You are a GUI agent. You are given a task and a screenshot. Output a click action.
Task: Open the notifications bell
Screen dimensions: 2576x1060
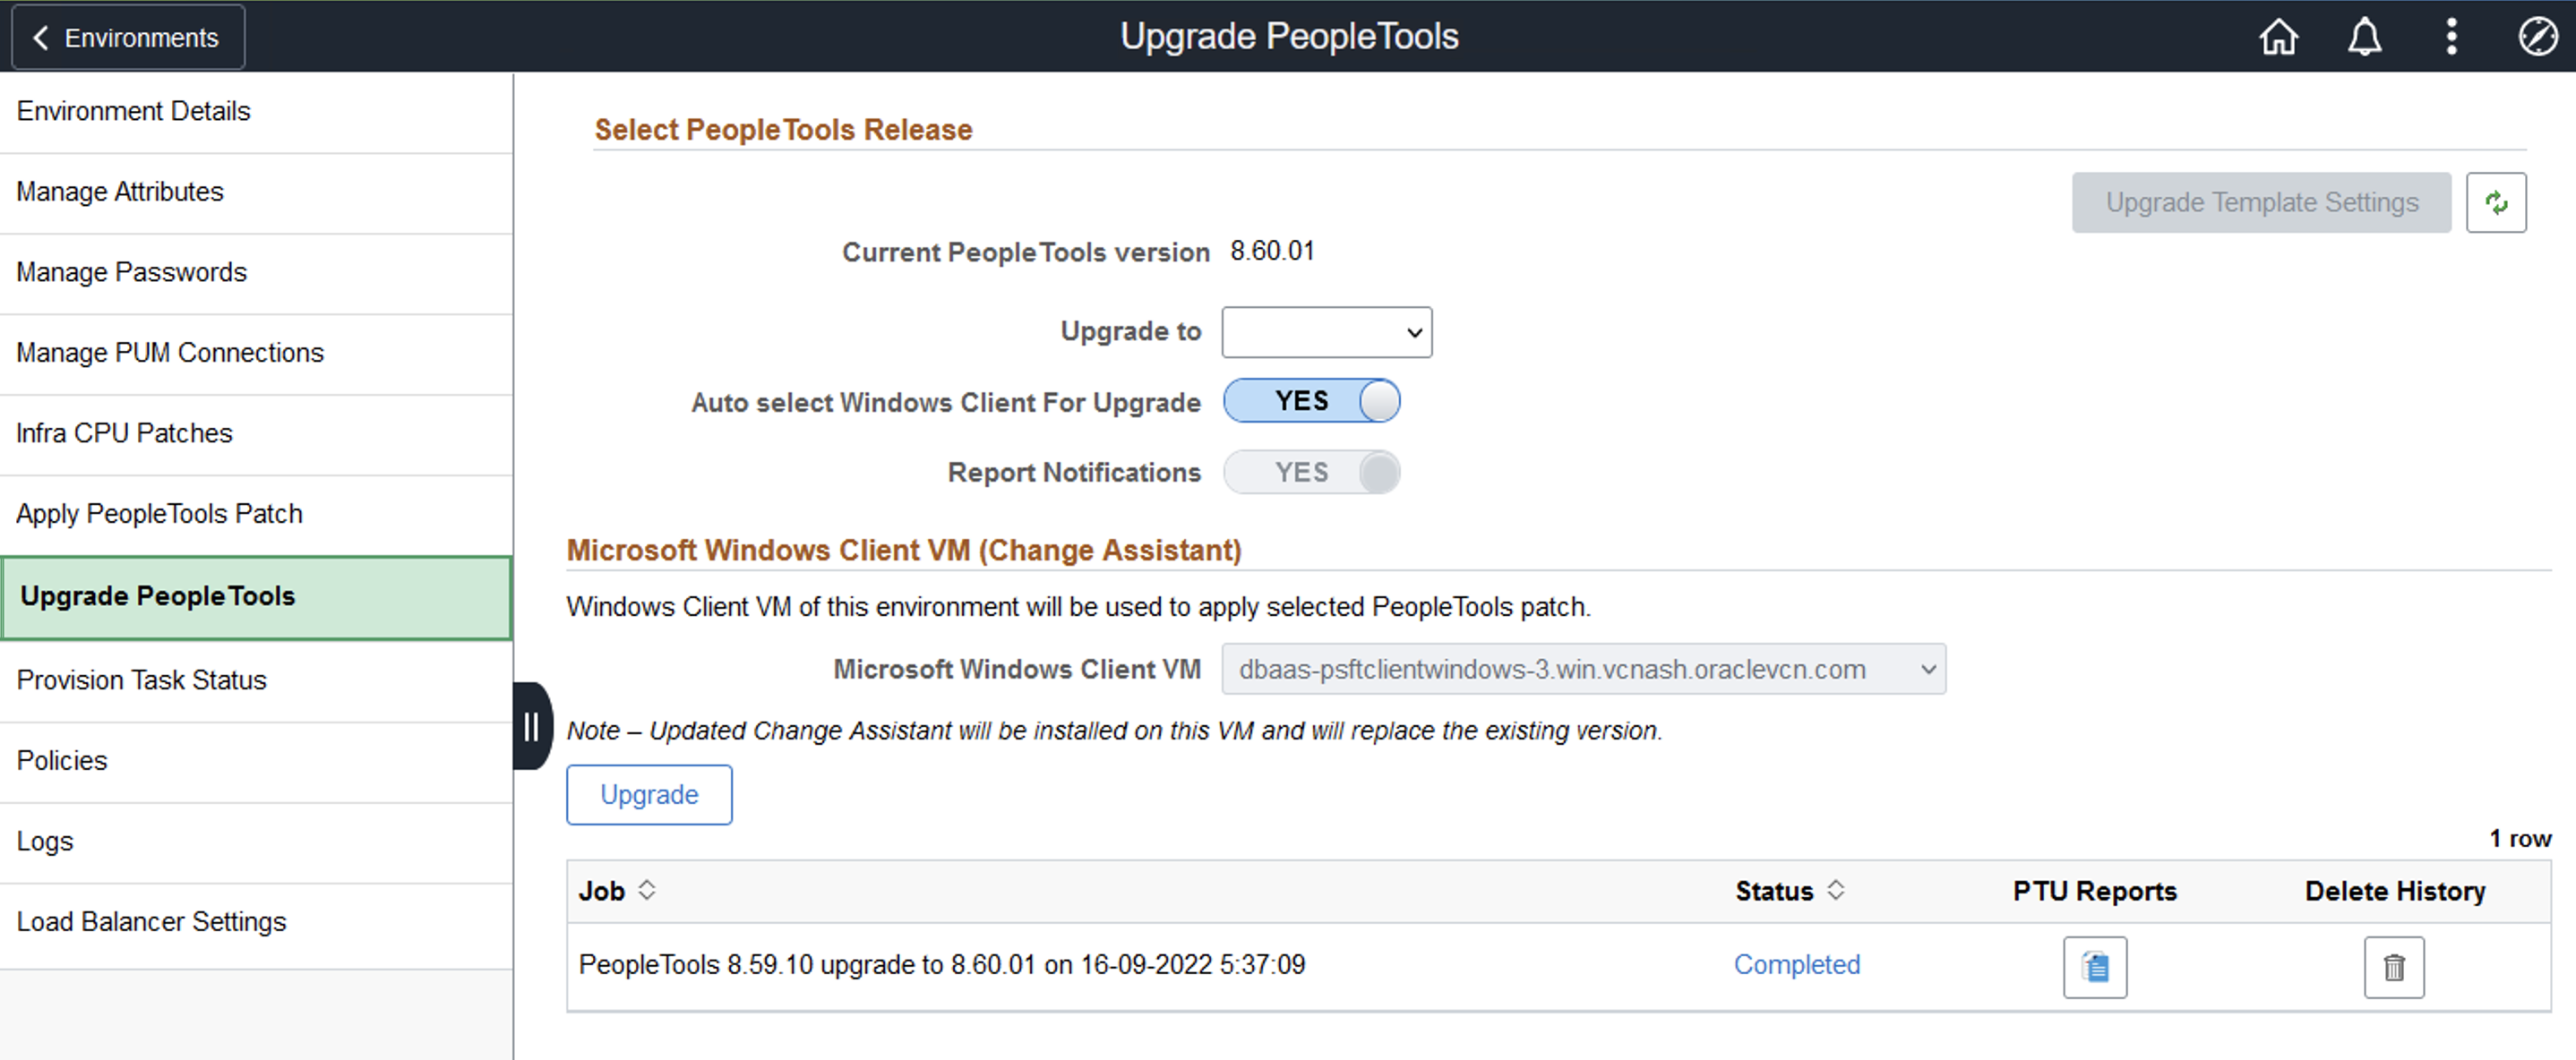[x=2364, y=37]
